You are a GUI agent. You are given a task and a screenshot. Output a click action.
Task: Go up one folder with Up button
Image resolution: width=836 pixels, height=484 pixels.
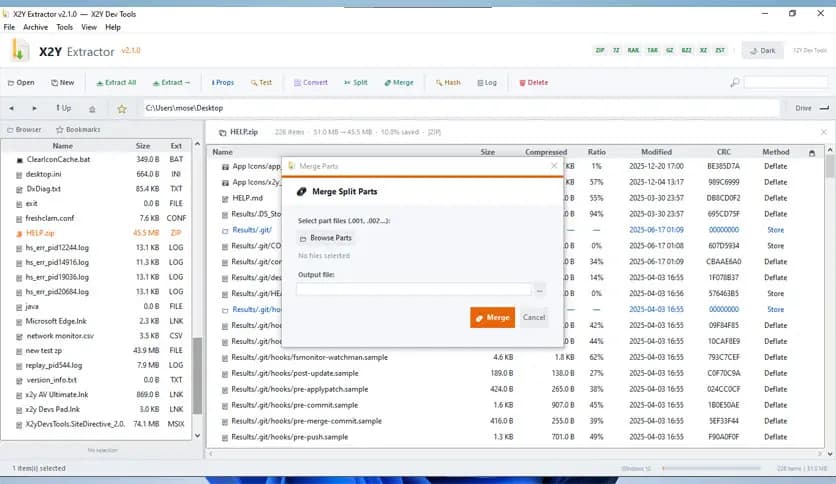63,108
